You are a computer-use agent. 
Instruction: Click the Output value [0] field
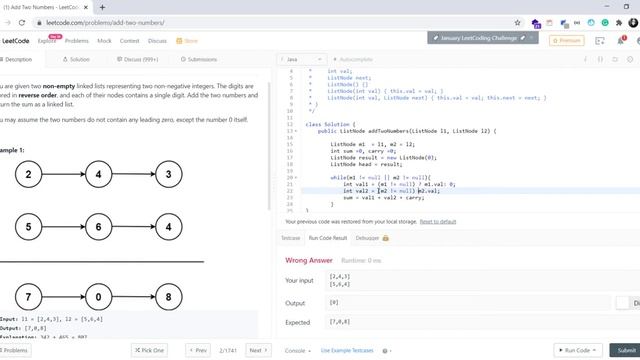click(468, 303)
